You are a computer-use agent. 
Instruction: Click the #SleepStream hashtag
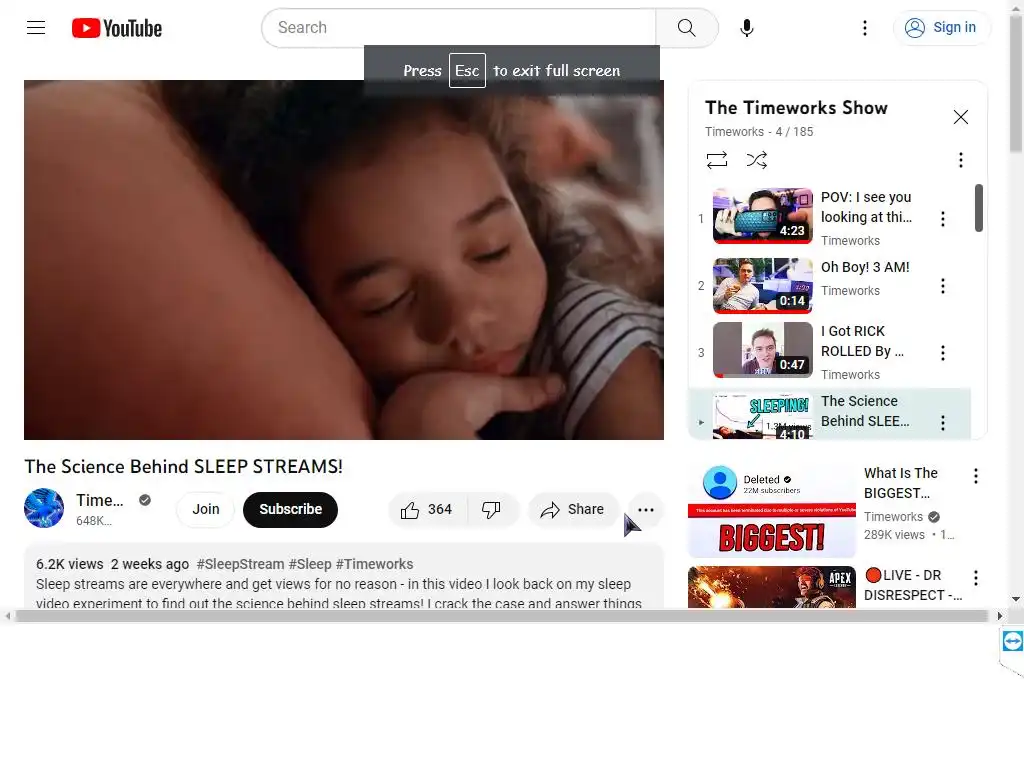240,564
